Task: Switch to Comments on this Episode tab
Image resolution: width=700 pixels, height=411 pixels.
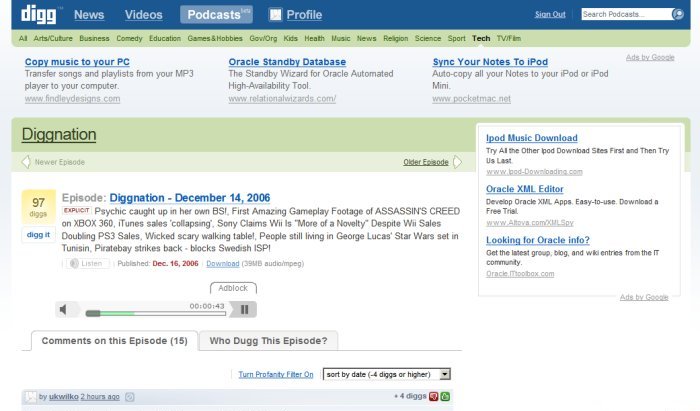Action: [114, 341]
